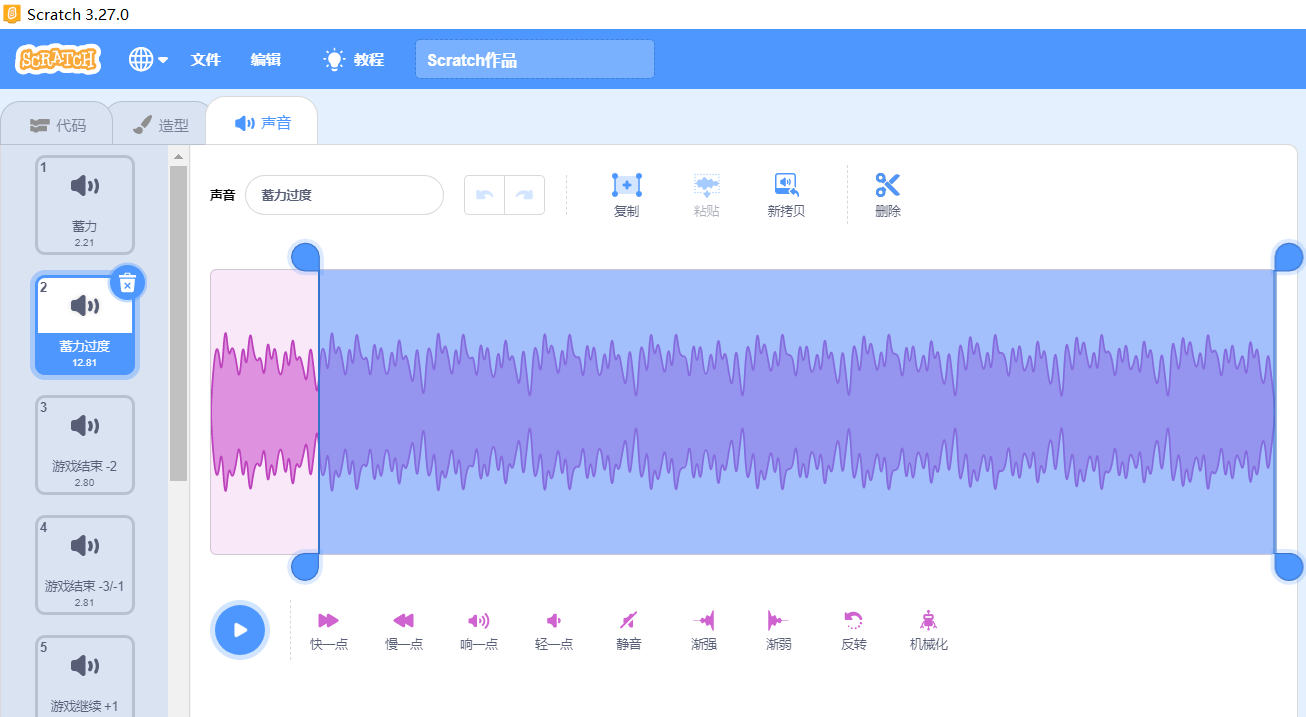Apply the 慢一点 slower effect
Image resolution: width=1306 pixels, height=717 pixels.
click(404, 630)
